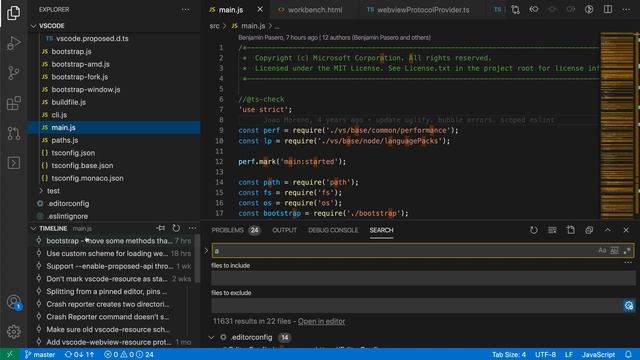Viewport: 640px width, 360px height.
Task: Select the Search panel tab
Action: pos(381,230)
